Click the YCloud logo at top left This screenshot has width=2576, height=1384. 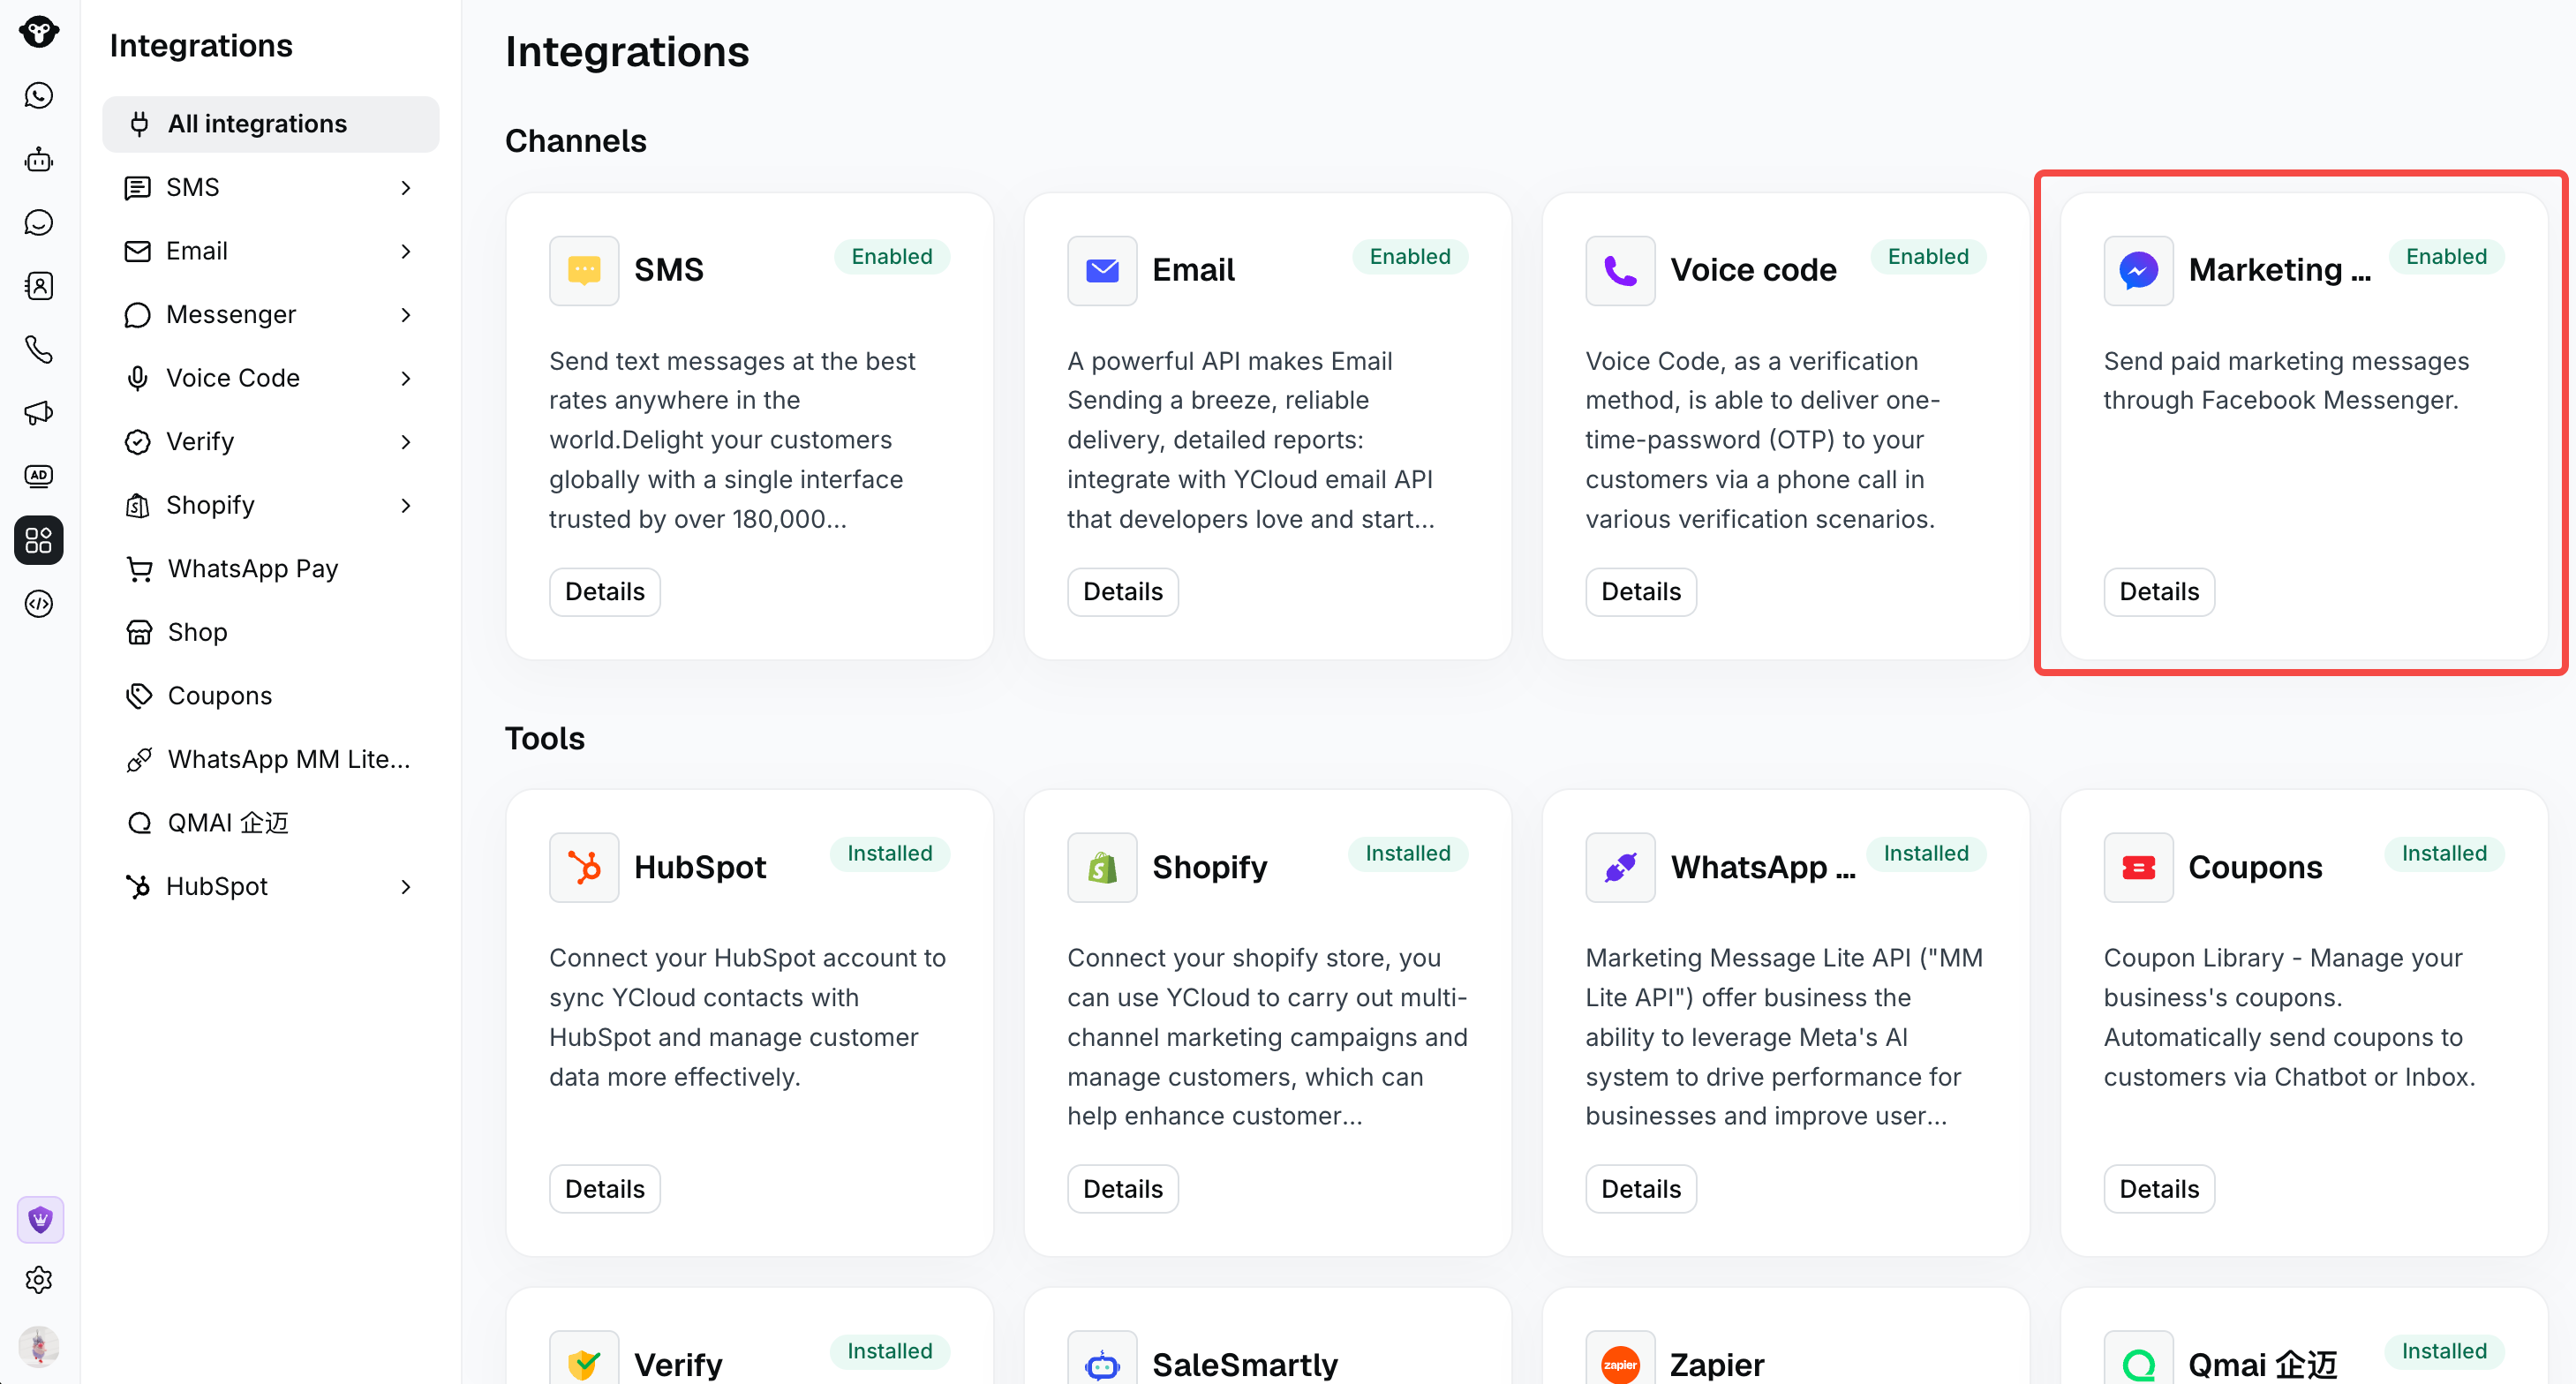[x=39, y=31]
